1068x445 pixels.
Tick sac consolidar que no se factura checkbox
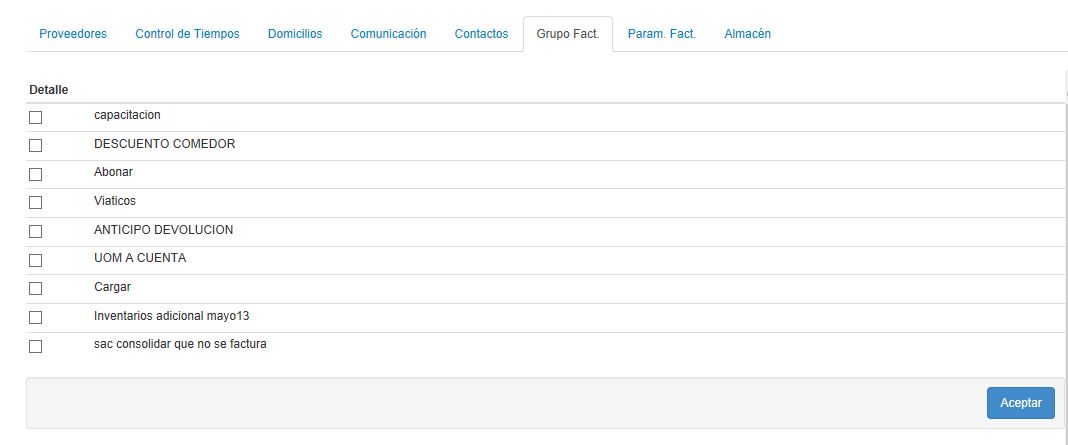click(36, 347)
